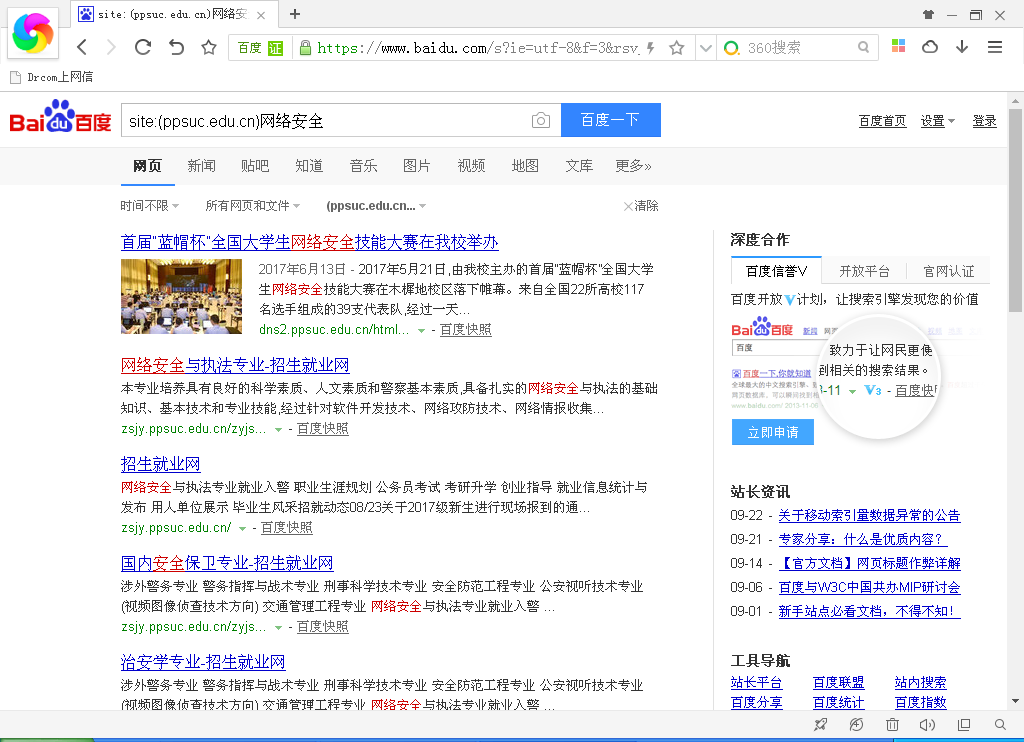Screen dimensions: 1024x742
Task: Reload the page with refresh icon
Action: 143,47
